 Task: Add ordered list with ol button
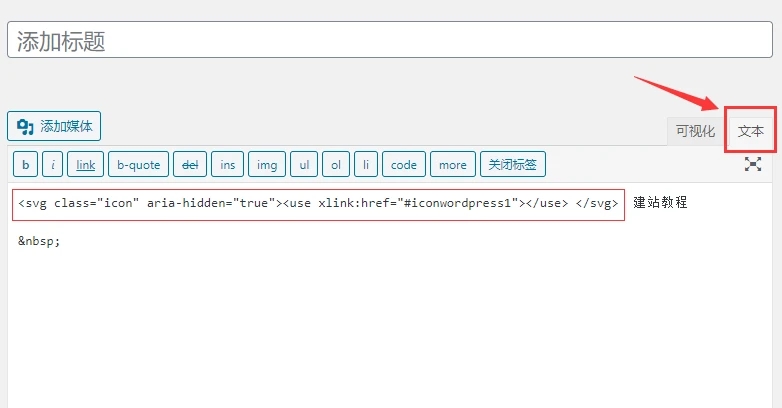pyautogui.click(x=336, y=164)
